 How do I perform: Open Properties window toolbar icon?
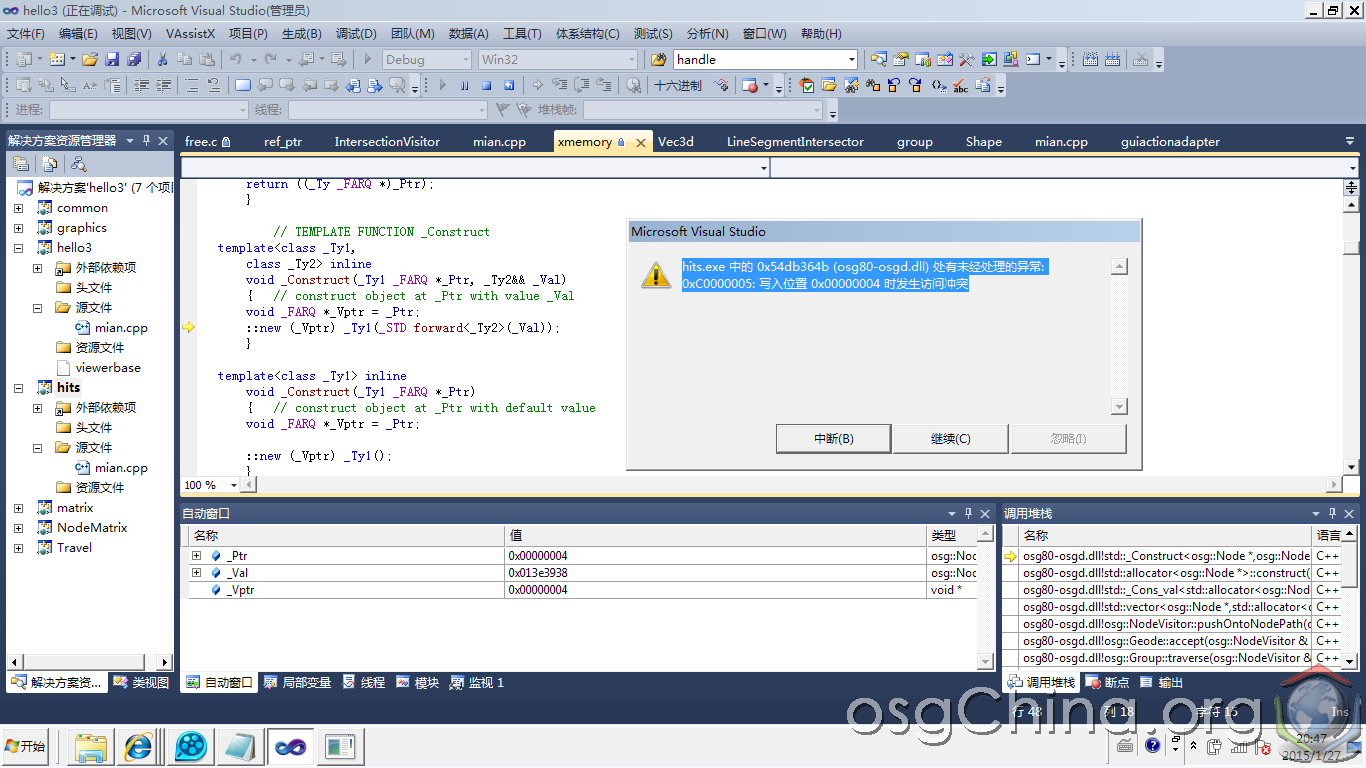tap(901, 60)
